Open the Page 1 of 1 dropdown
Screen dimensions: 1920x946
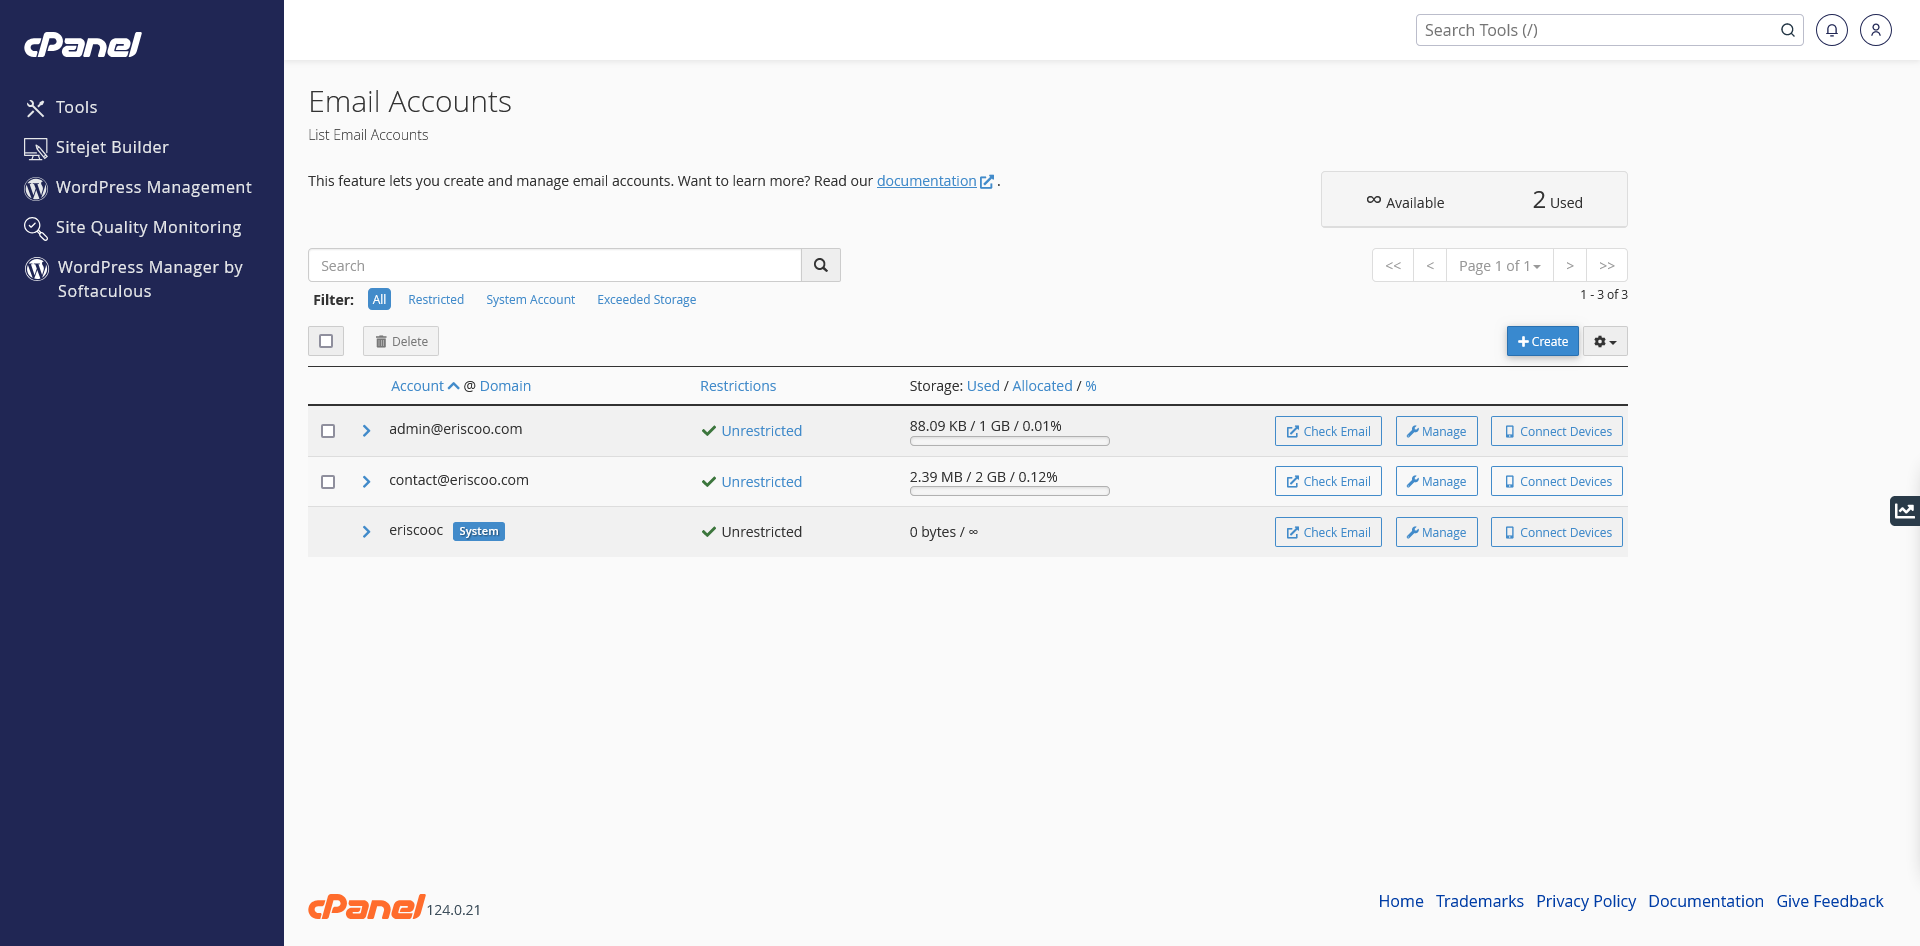pos(1499,265)
